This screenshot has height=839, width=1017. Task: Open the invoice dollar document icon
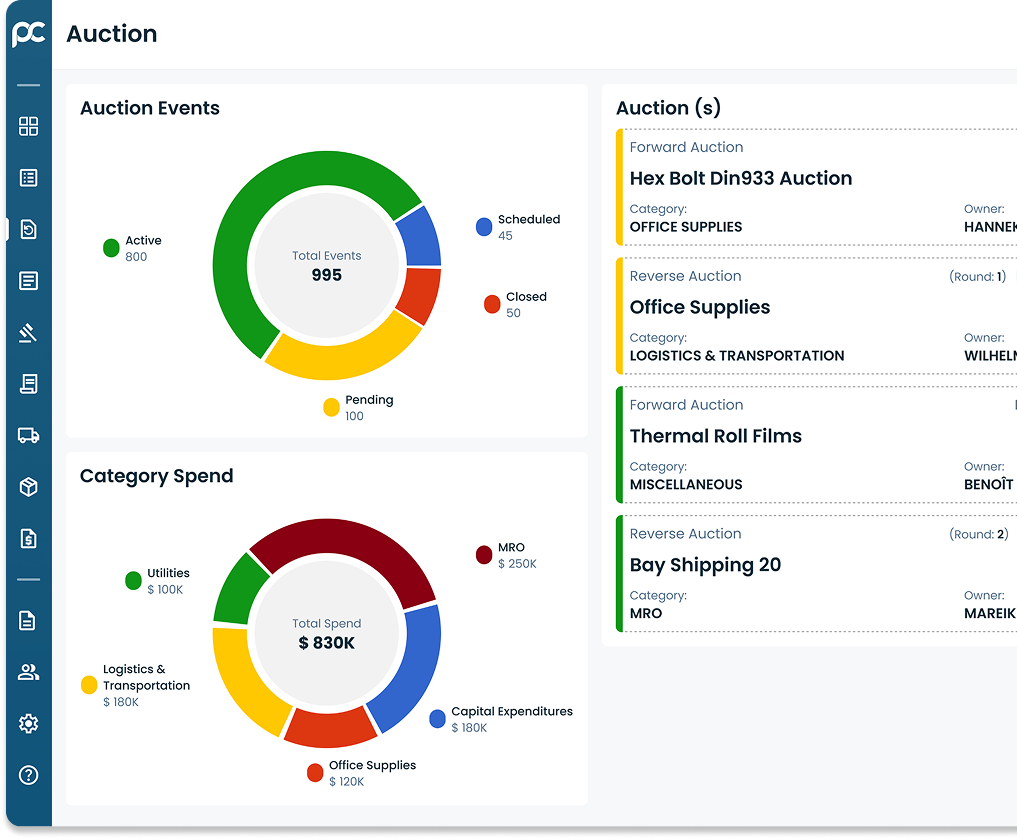pyautogui.click(x=29, y=539)
